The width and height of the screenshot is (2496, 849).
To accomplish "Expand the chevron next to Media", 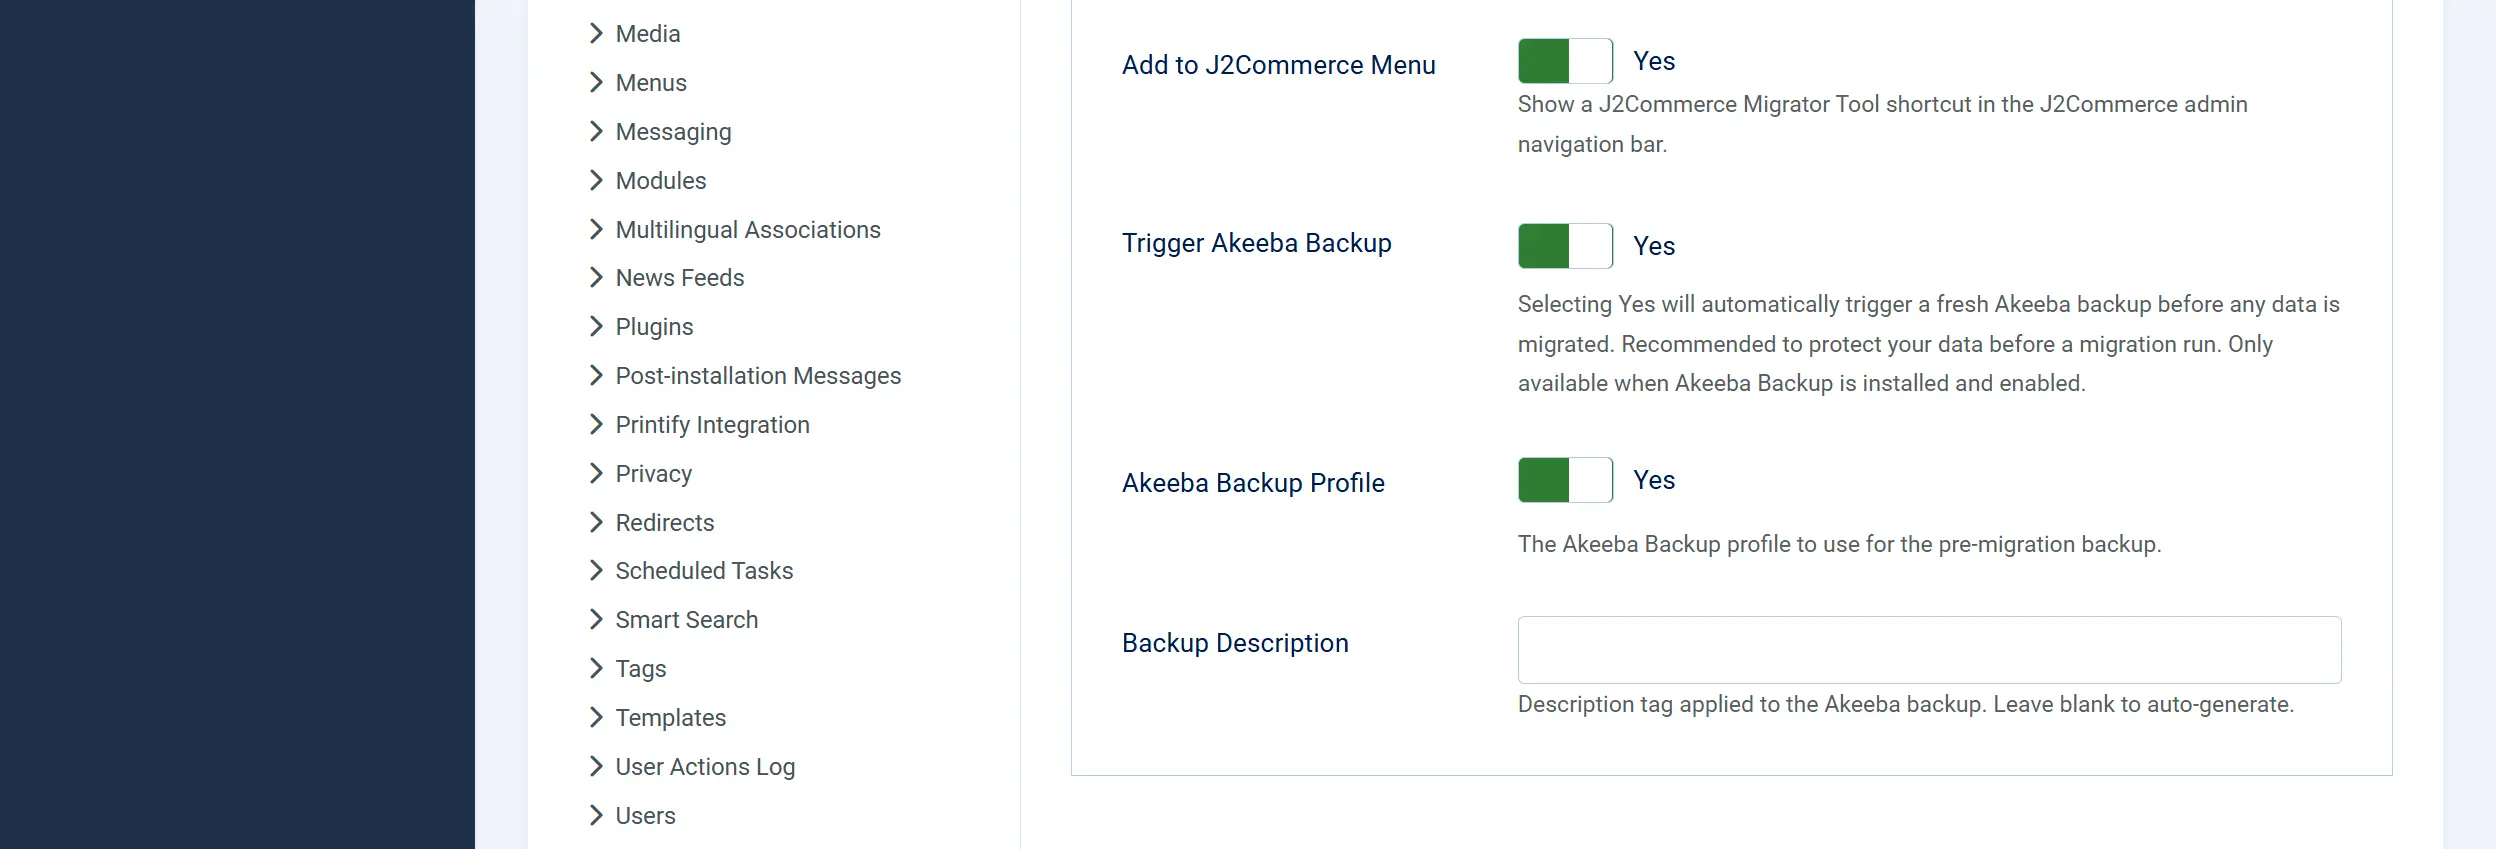I will tap(596, 33).
